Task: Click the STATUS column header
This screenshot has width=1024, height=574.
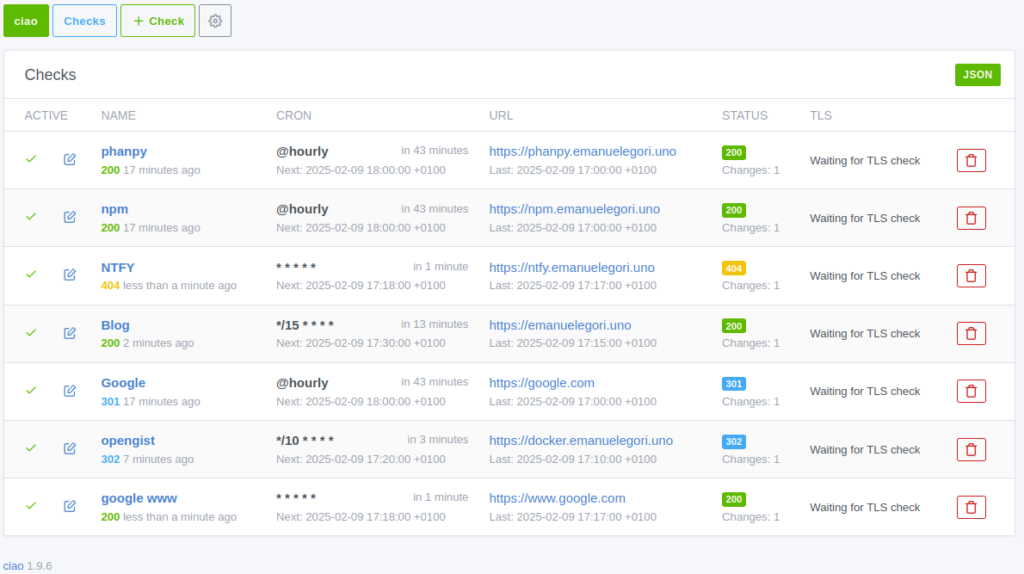Action: pos(744,116)
